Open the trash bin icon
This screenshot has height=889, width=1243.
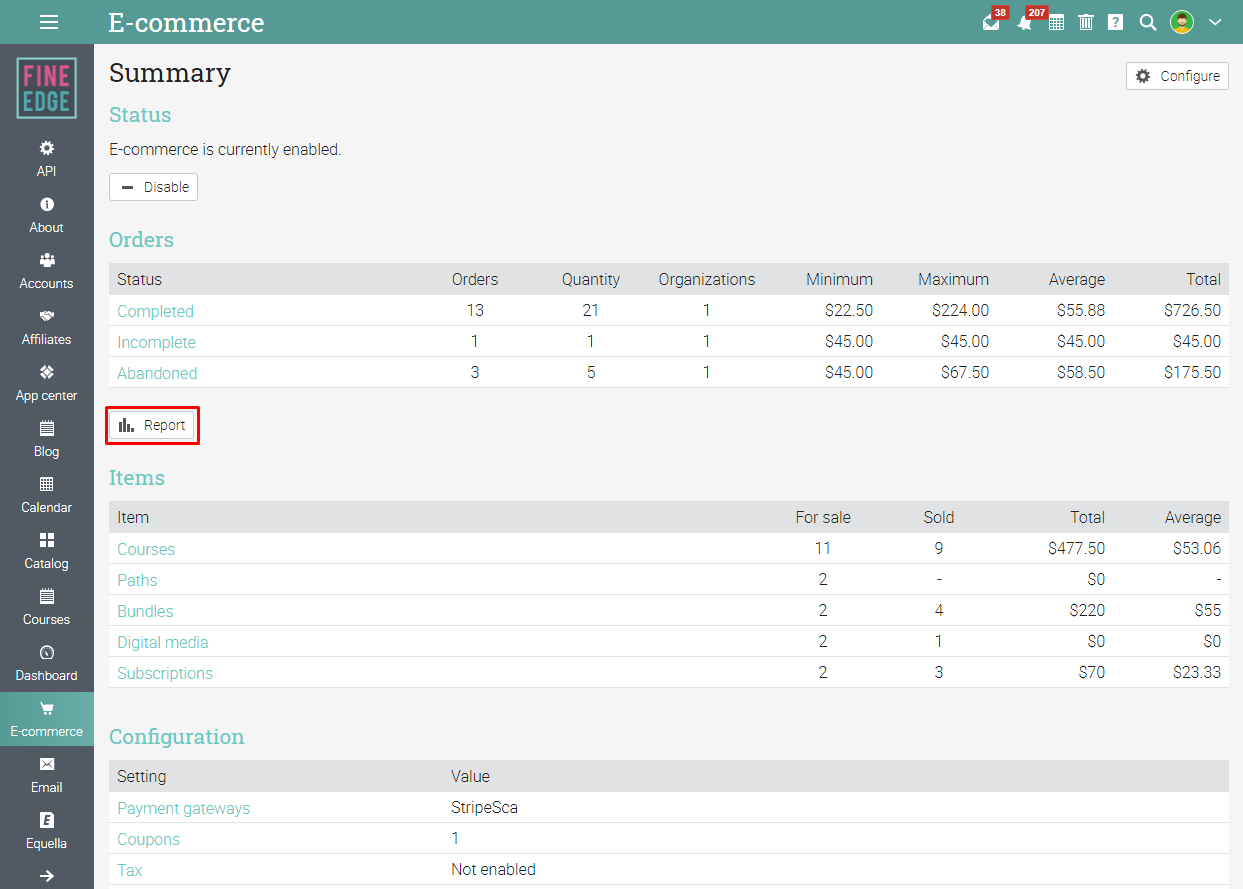1086,22
